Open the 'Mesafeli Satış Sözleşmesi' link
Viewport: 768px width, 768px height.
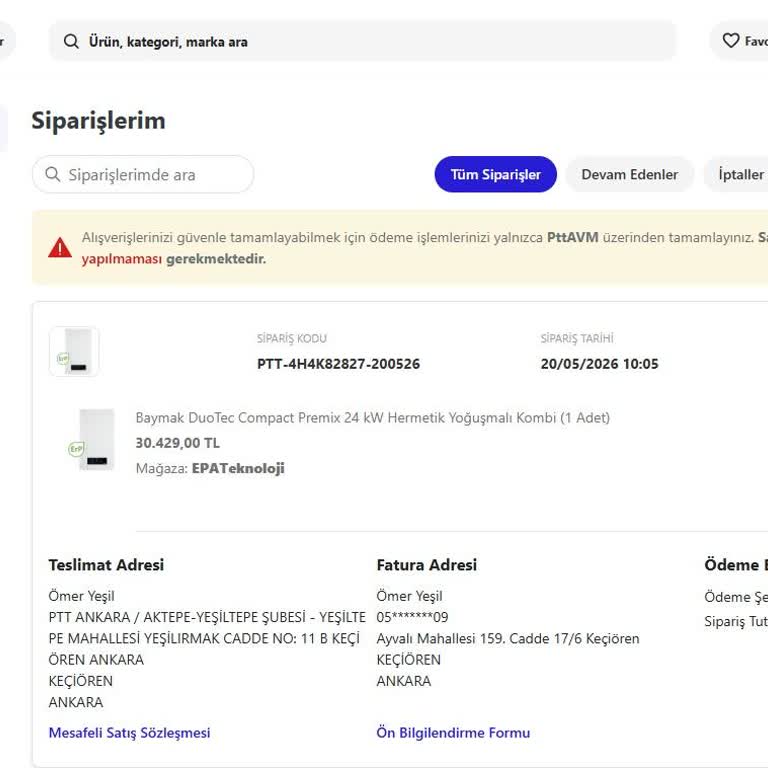click(129, 733)
